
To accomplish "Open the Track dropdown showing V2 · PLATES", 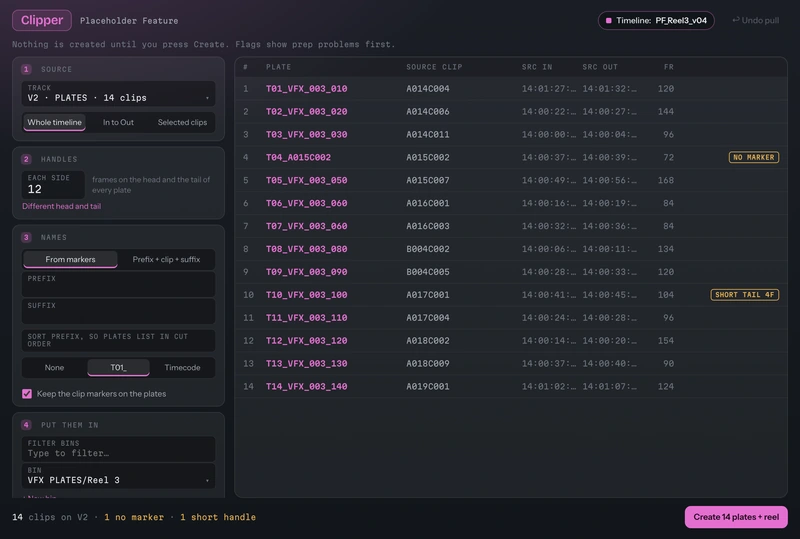I will tap(118, 93).
